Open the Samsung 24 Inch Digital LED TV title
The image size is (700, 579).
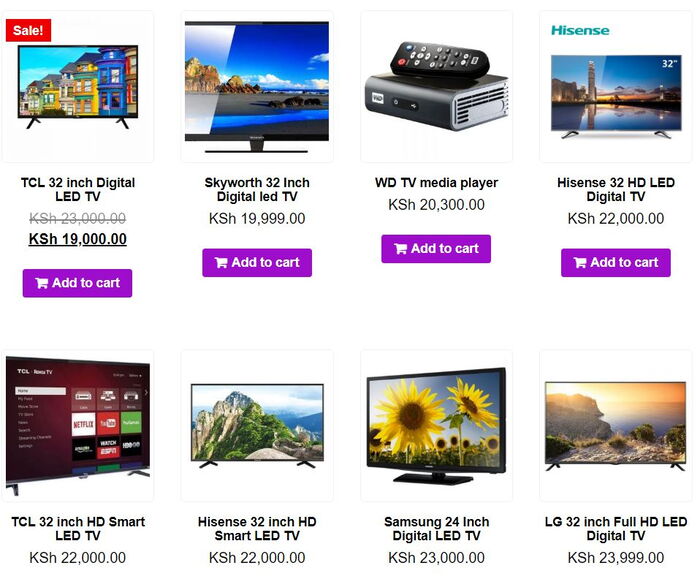point(436,529)
